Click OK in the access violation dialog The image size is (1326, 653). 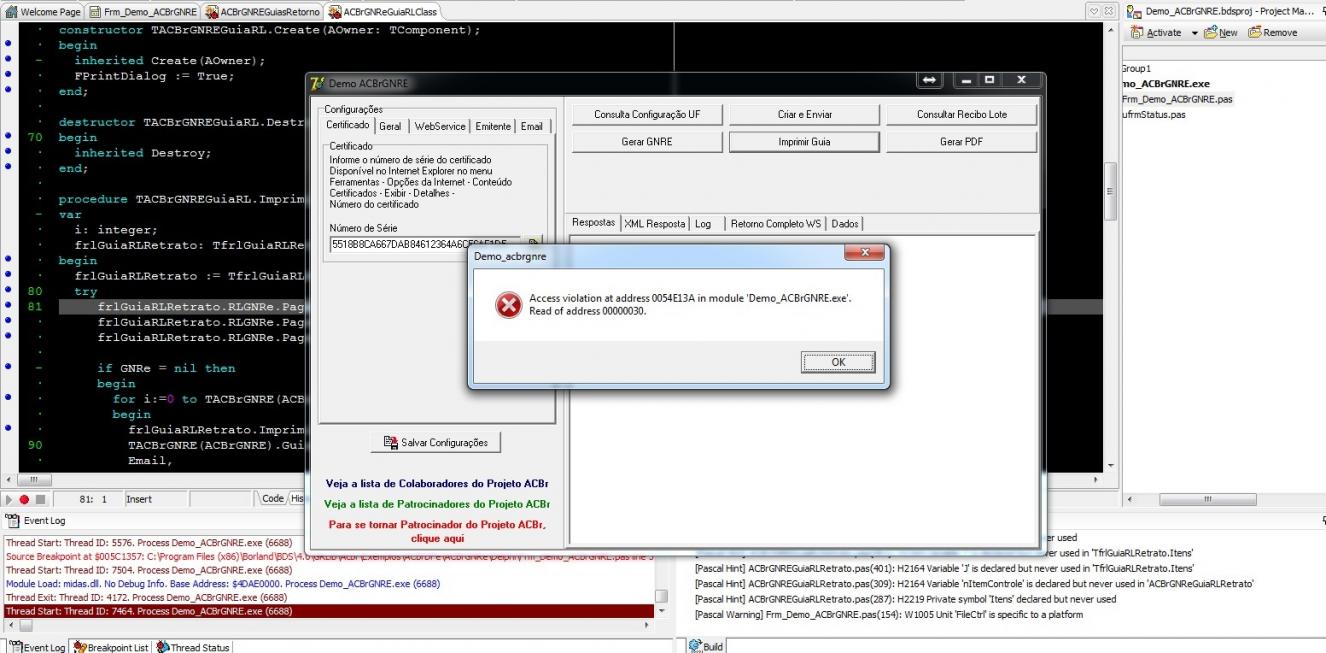(x=838, y=362)
